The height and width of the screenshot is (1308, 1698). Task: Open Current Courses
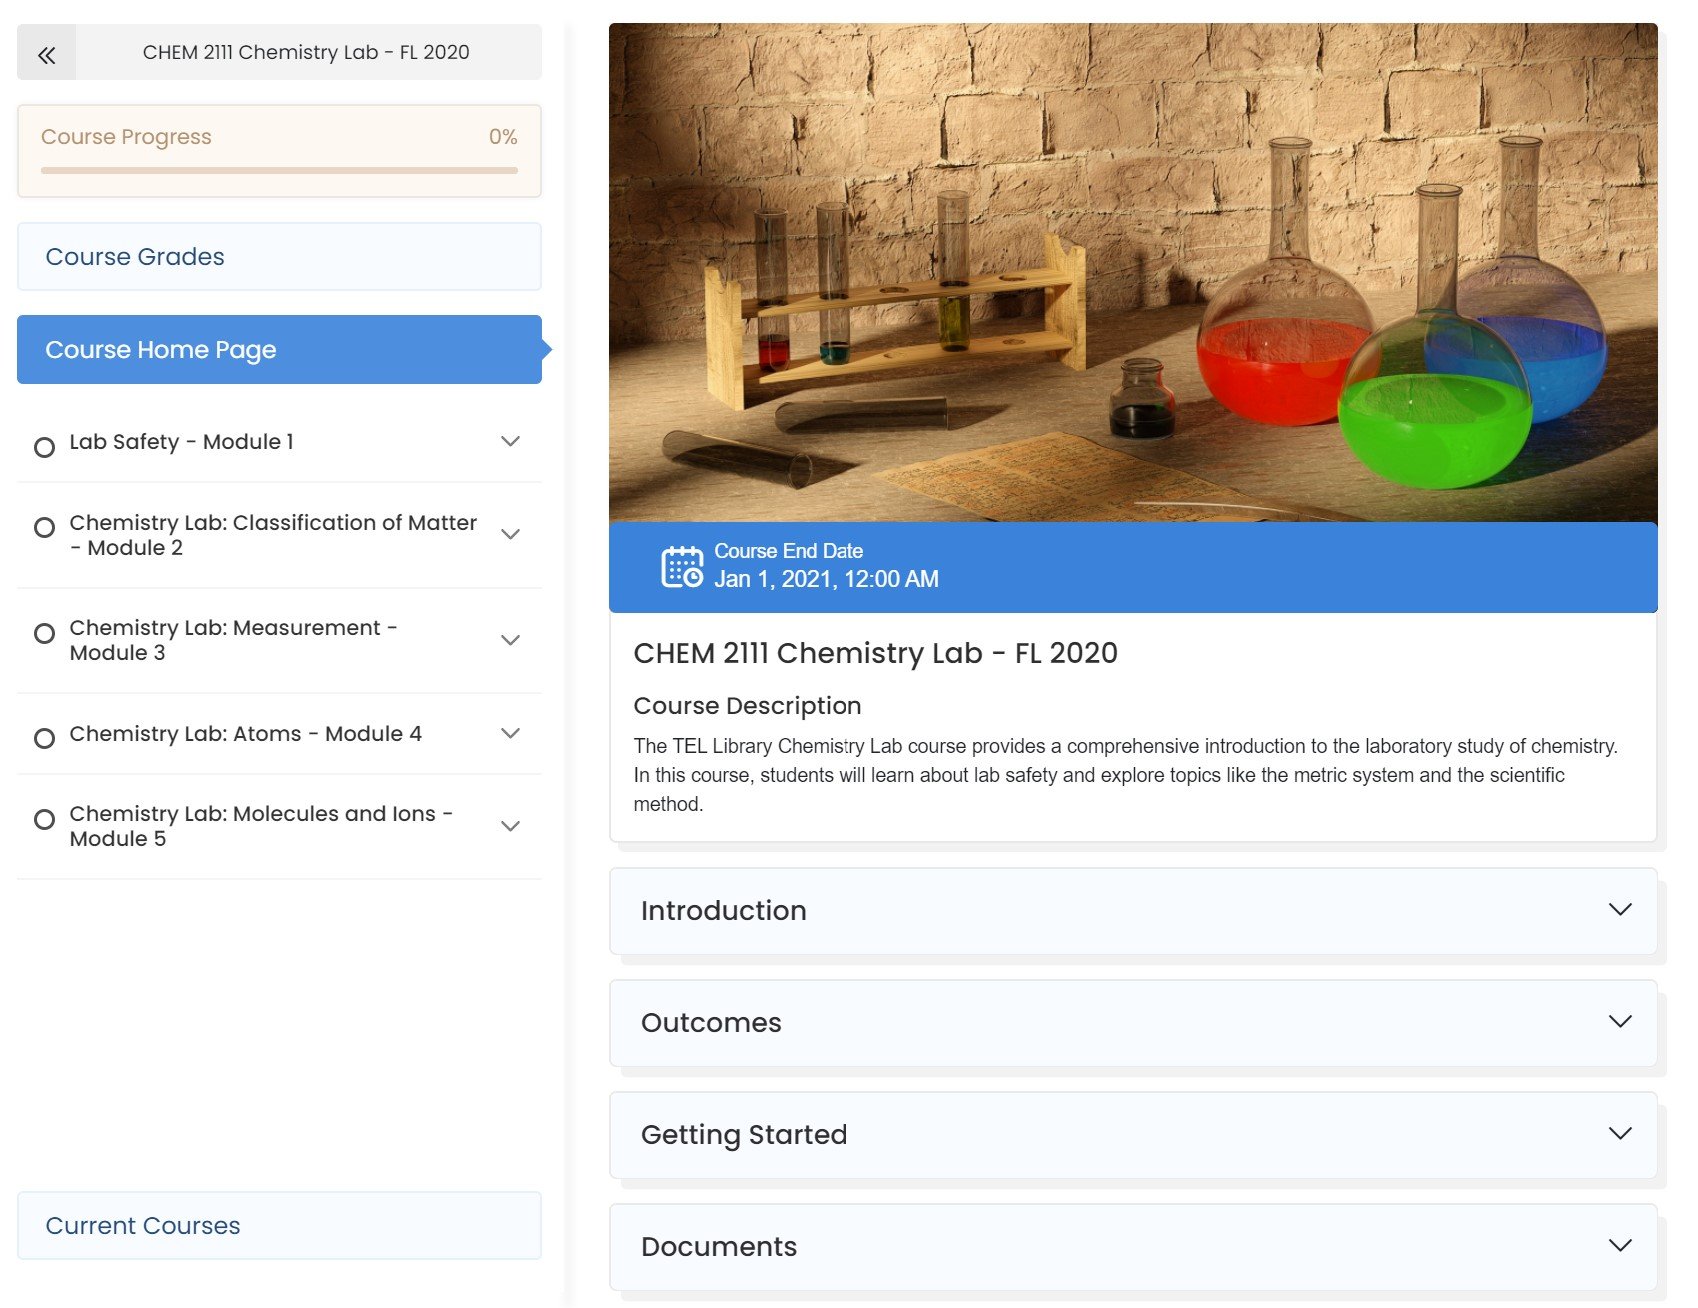pos(279,1226)
